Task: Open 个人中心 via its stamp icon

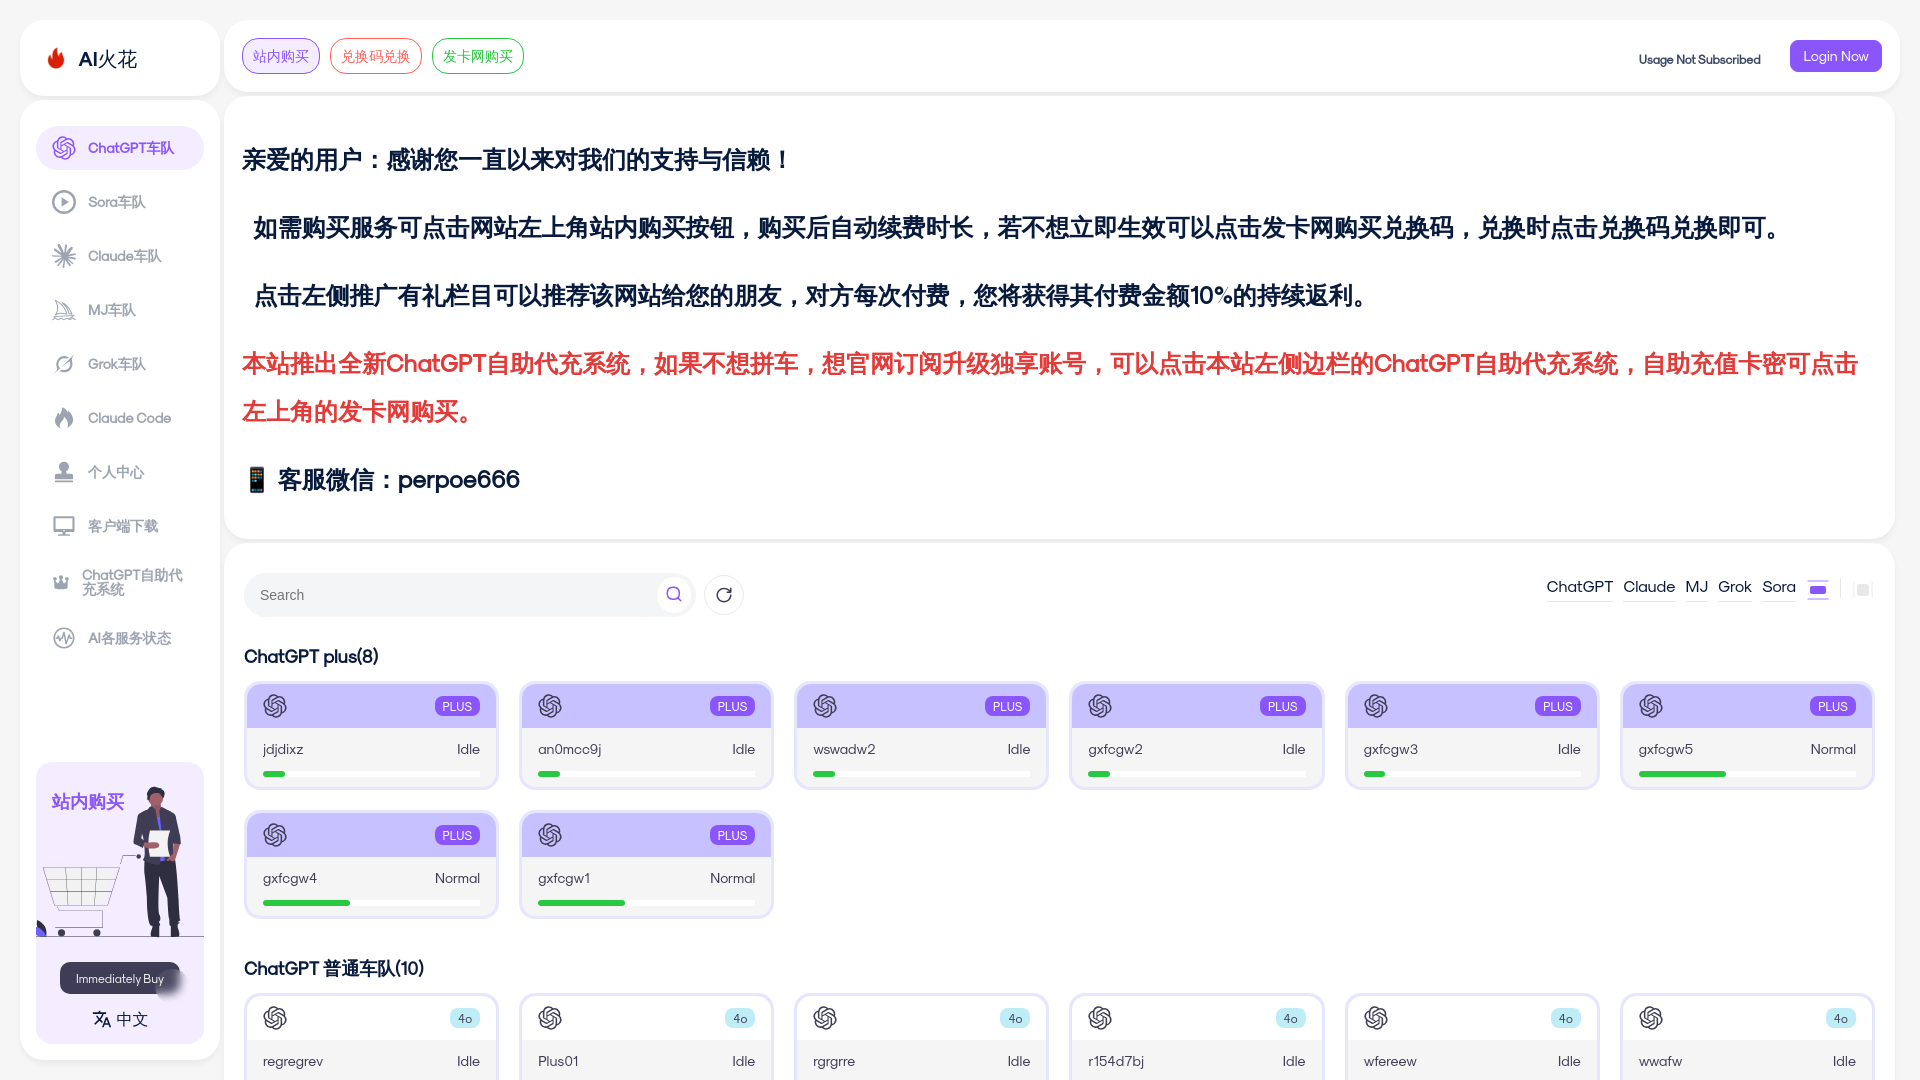Action: point(64,472)
